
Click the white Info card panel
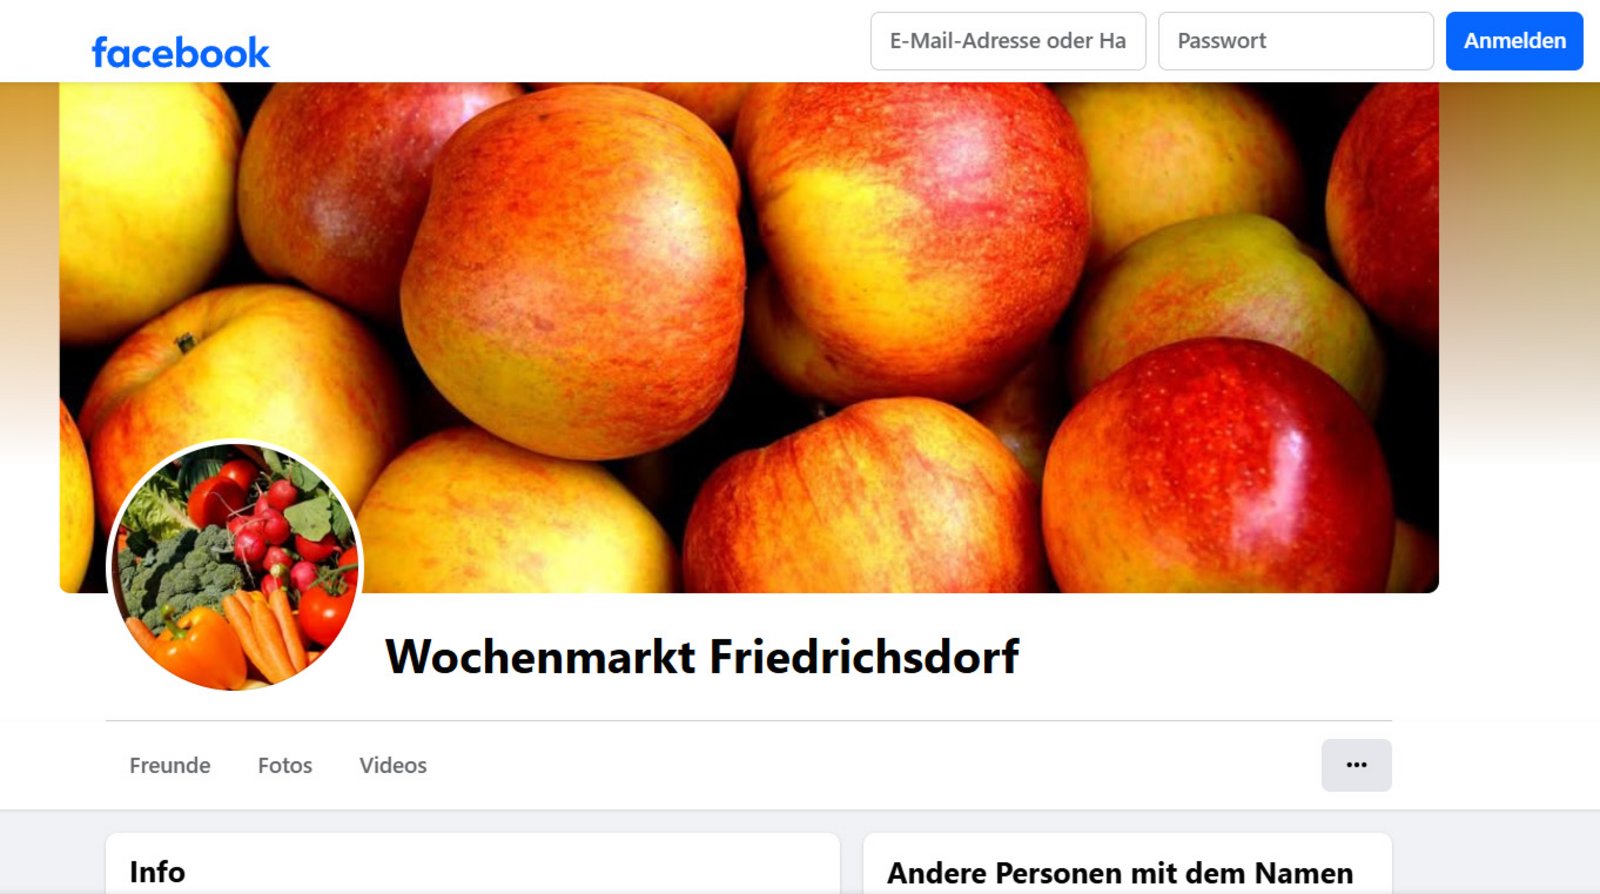[472, 864]
